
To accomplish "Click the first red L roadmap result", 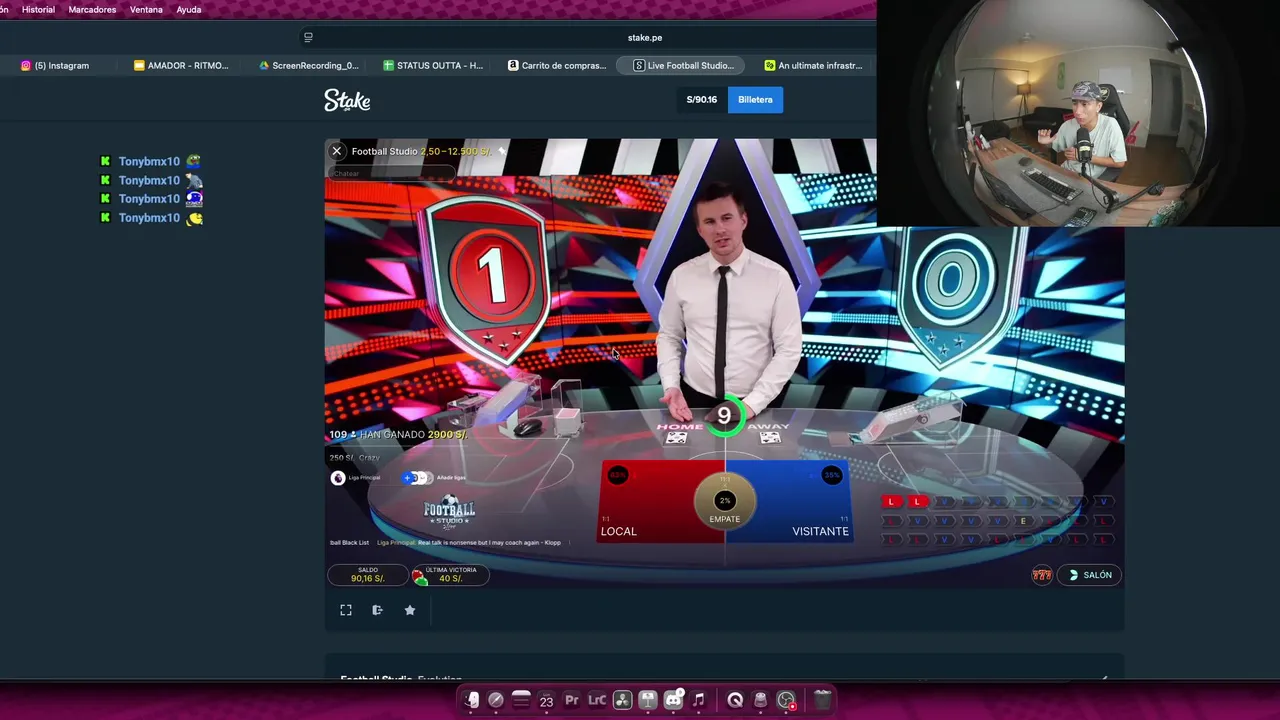I will coord(891,502).
